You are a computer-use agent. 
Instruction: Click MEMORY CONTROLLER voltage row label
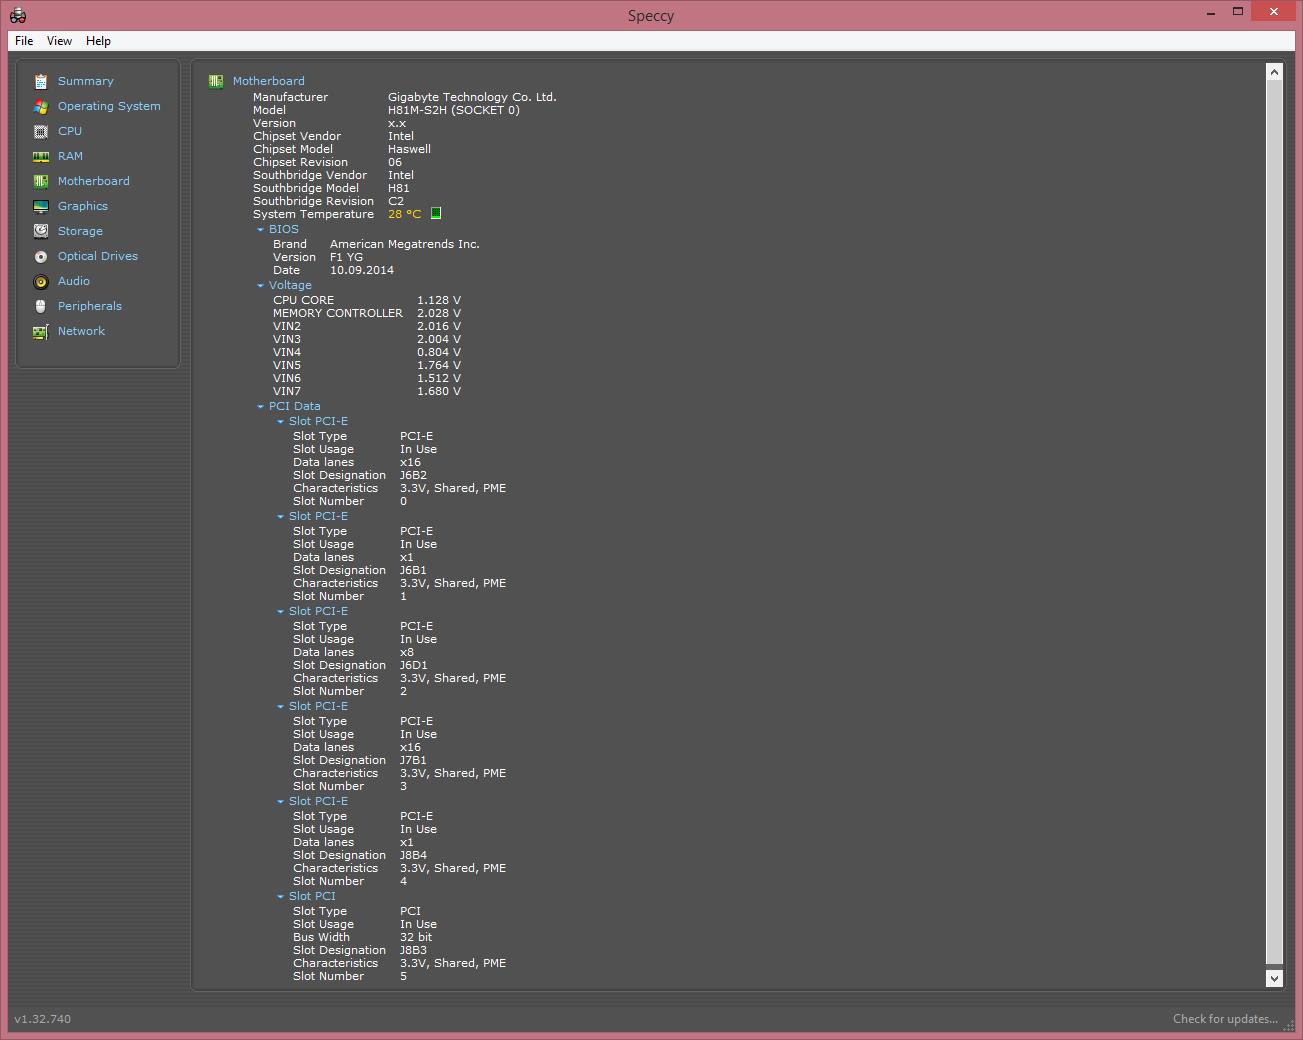338,313
